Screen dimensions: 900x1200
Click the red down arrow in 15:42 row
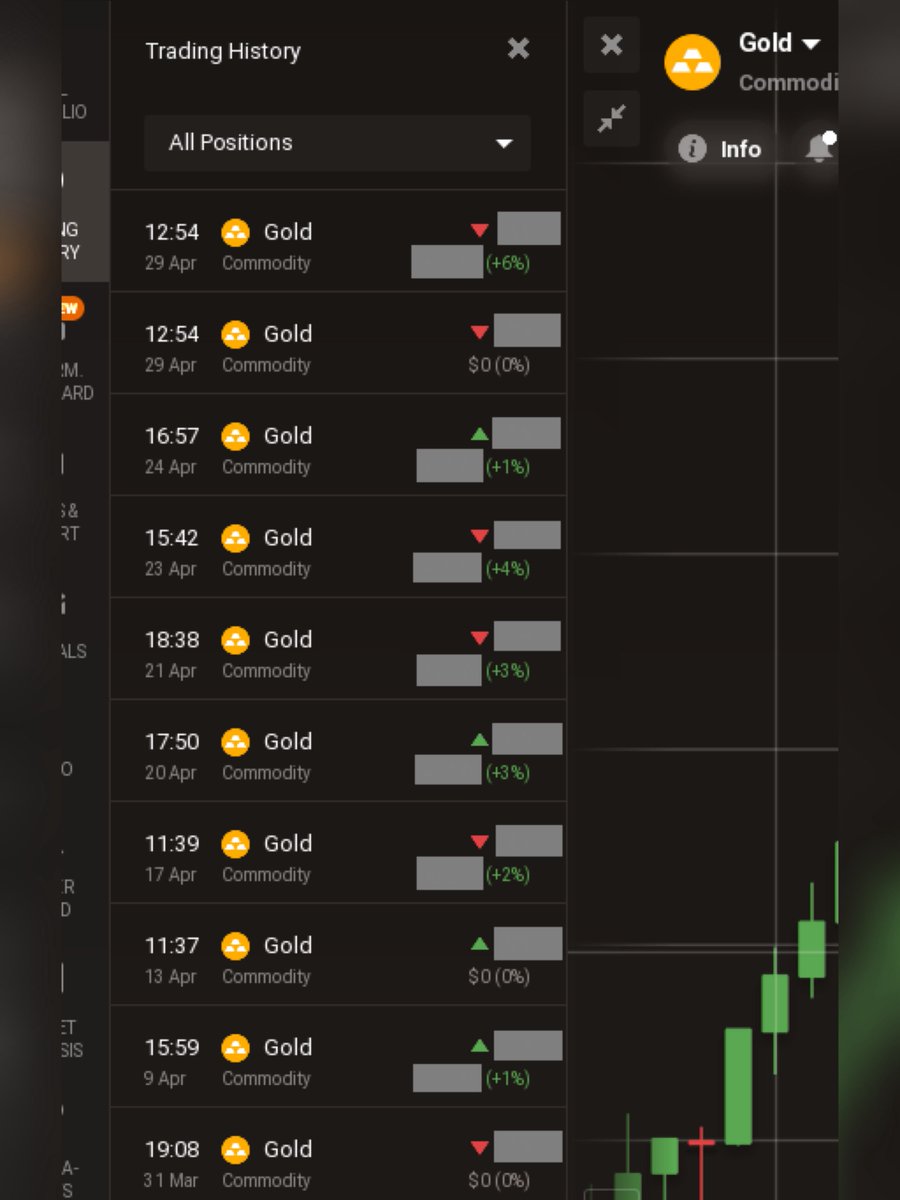coord(479,537)
